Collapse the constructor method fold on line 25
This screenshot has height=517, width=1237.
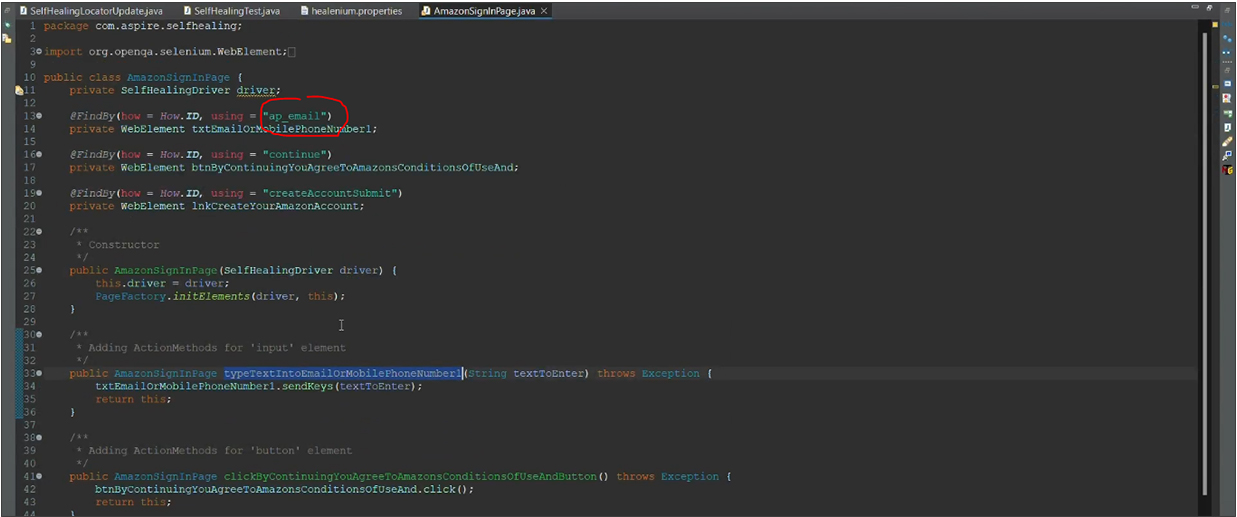(38, 270)
